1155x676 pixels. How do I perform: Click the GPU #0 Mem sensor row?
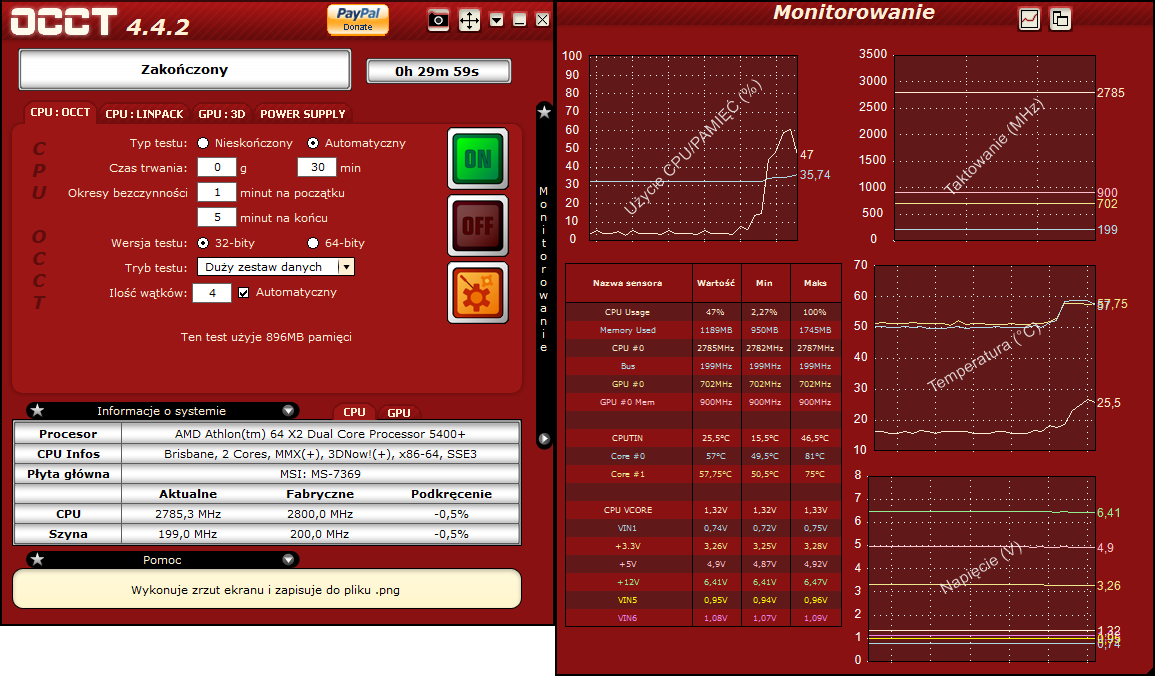pos(703,402)
